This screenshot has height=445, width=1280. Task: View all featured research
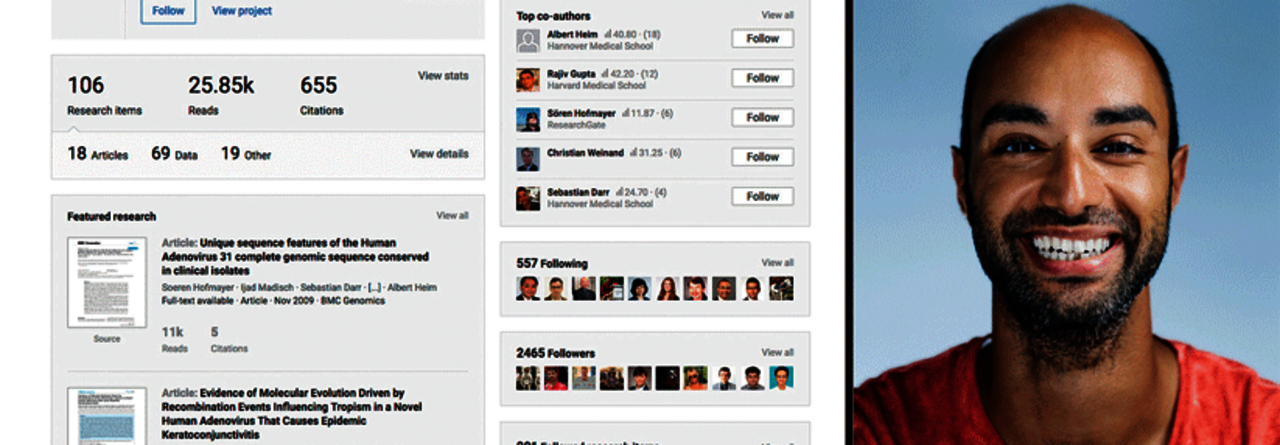tap(452, 215)
